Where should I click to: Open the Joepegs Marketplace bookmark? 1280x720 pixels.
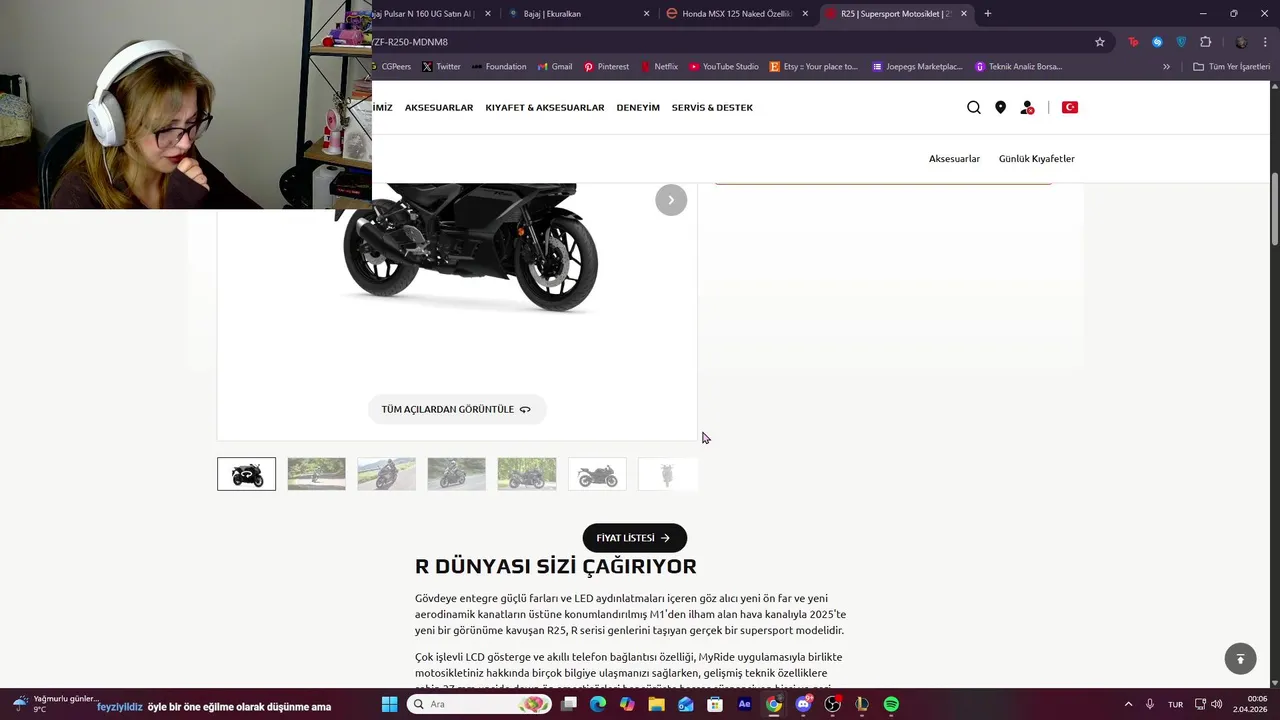[x=917, y=67]
